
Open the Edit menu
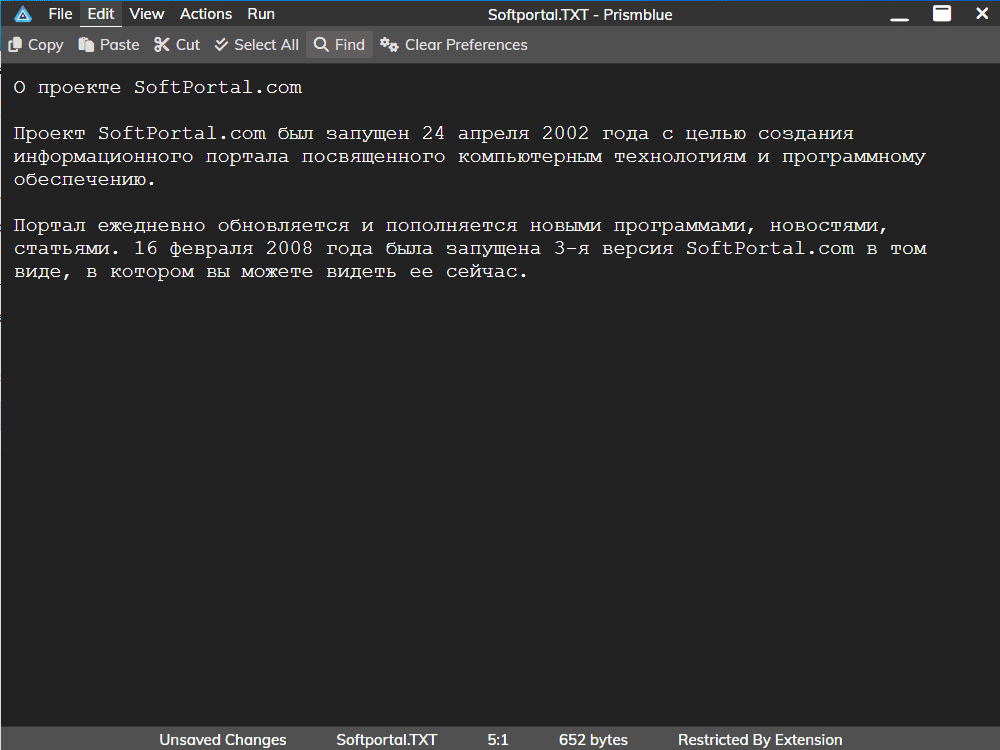click(101, 14)
